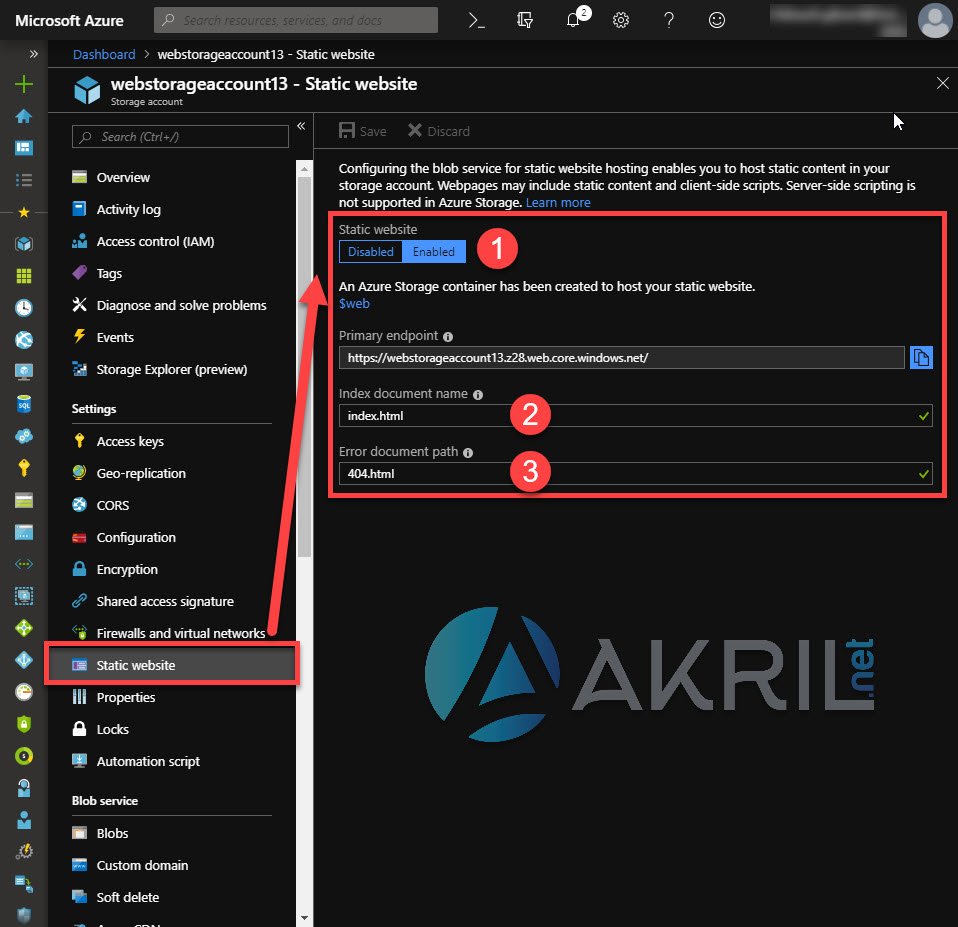Open Dashboard icon in left rail
The image size is (958, 927).
(x=24, y=148)
